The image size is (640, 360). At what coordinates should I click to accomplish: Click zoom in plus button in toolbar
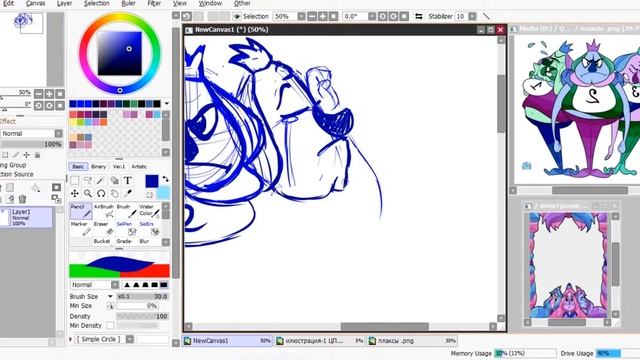coord(323,16)
